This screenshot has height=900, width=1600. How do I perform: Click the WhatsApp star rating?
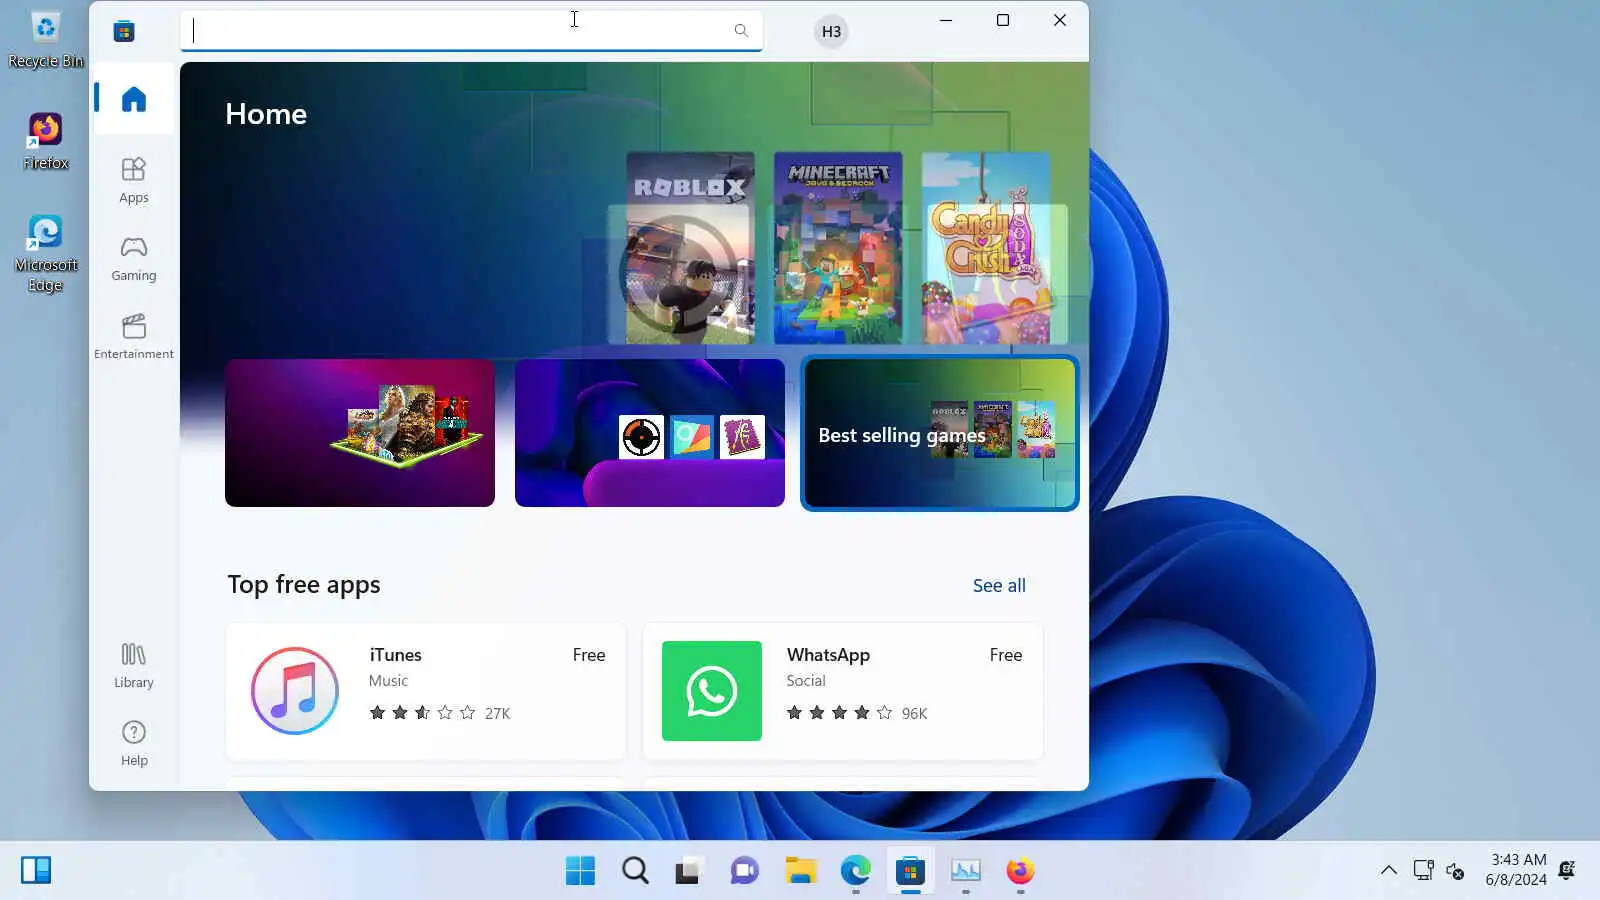point(839,713)
